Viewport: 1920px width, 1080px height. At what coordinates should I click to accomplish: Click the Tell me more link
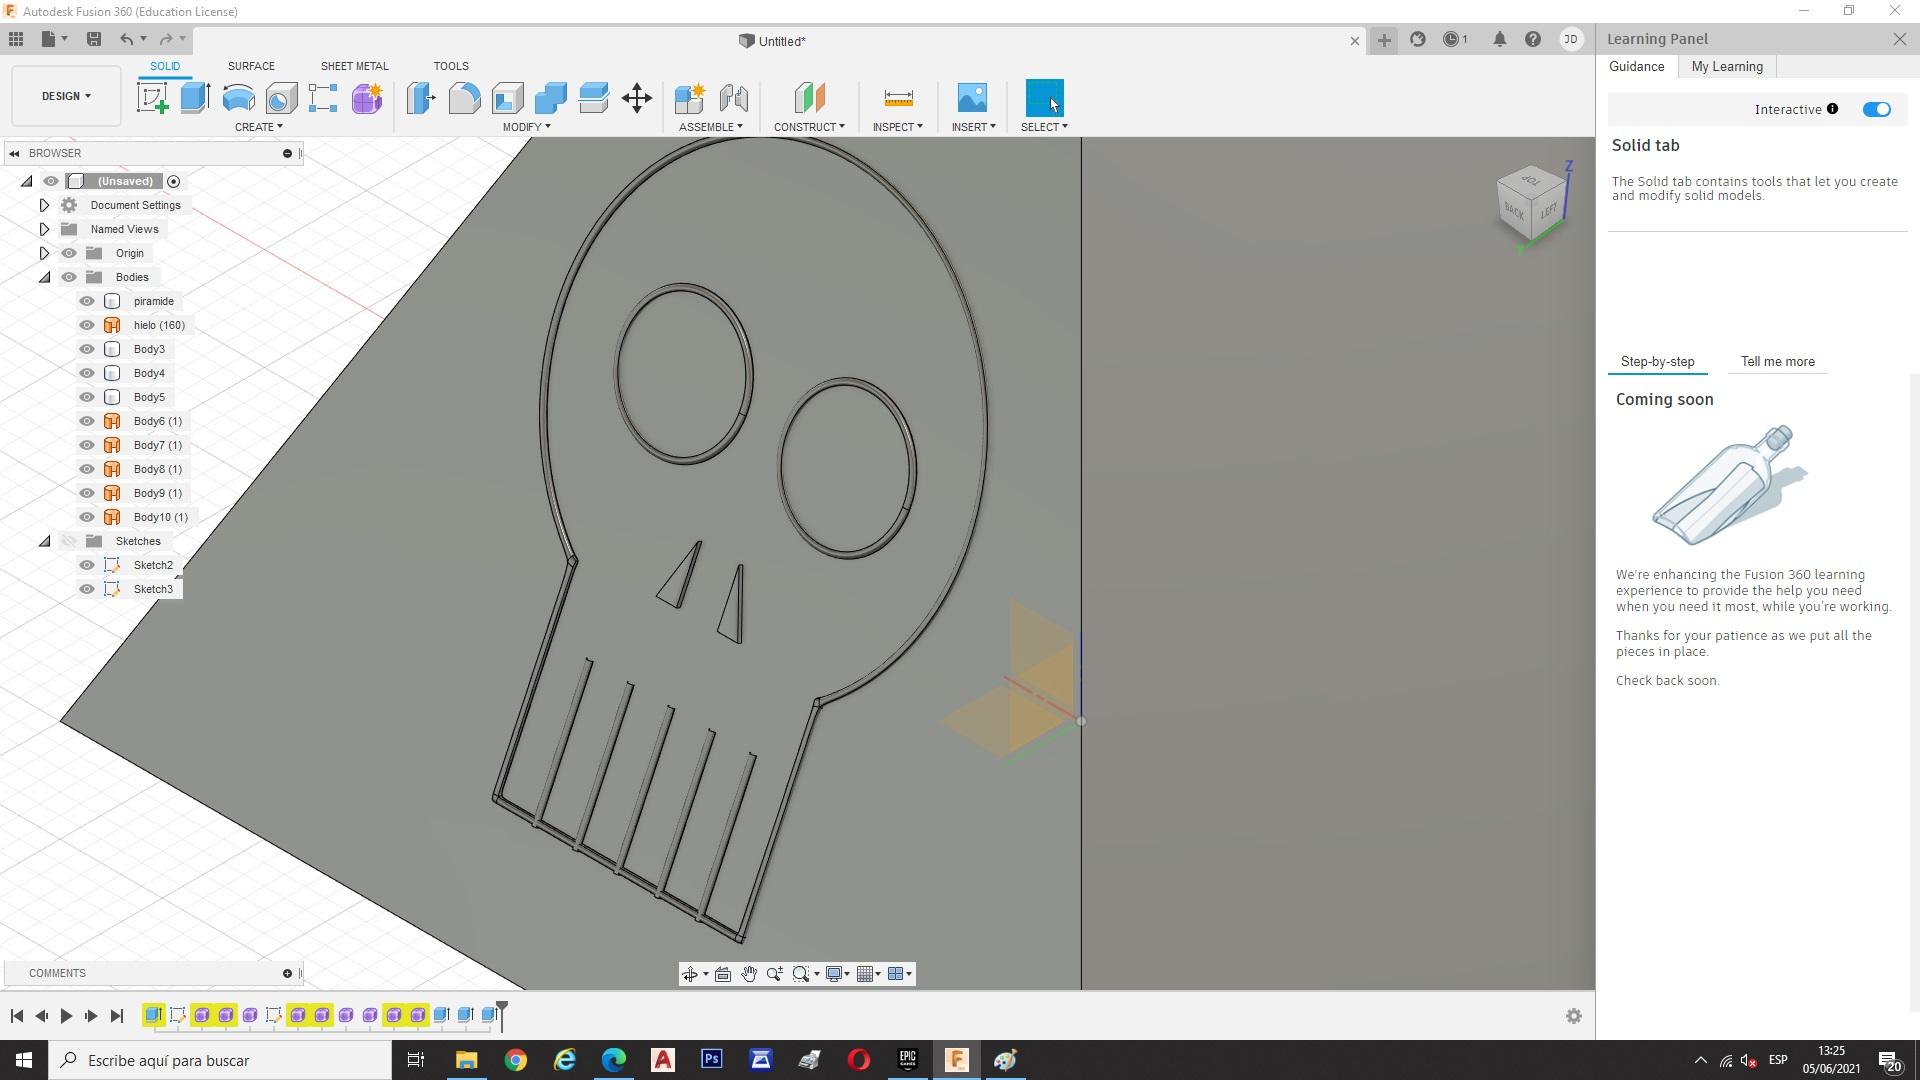click(1777, 362)
